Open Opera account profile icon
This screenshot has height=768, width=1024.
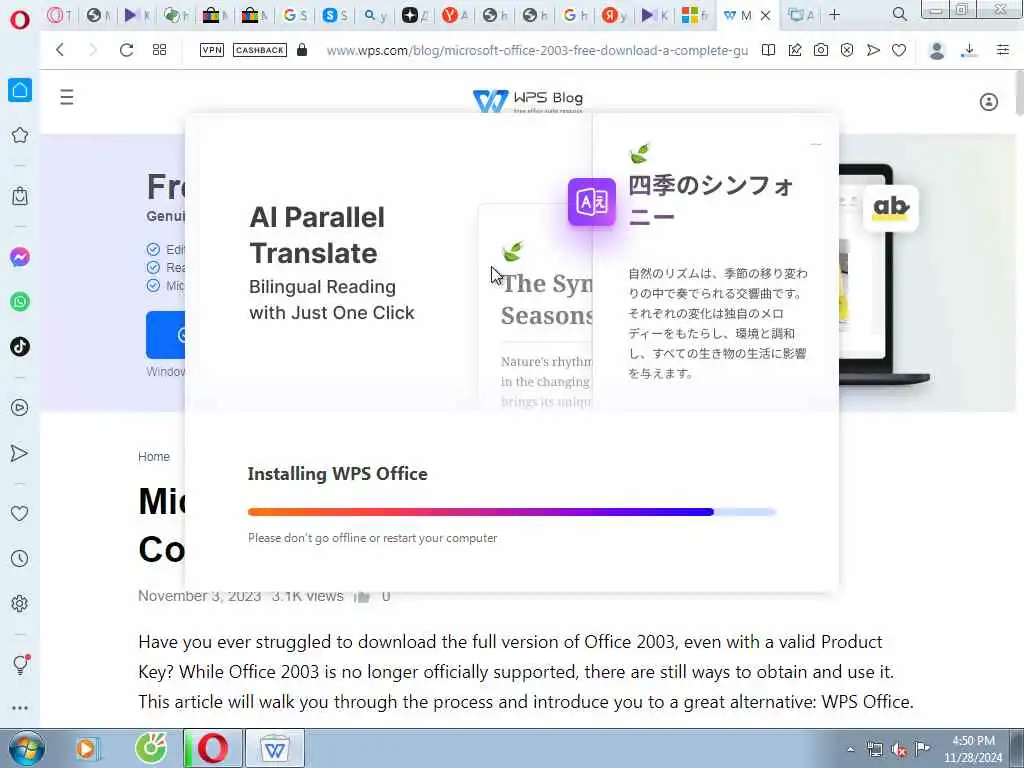[x=937, y=50]
